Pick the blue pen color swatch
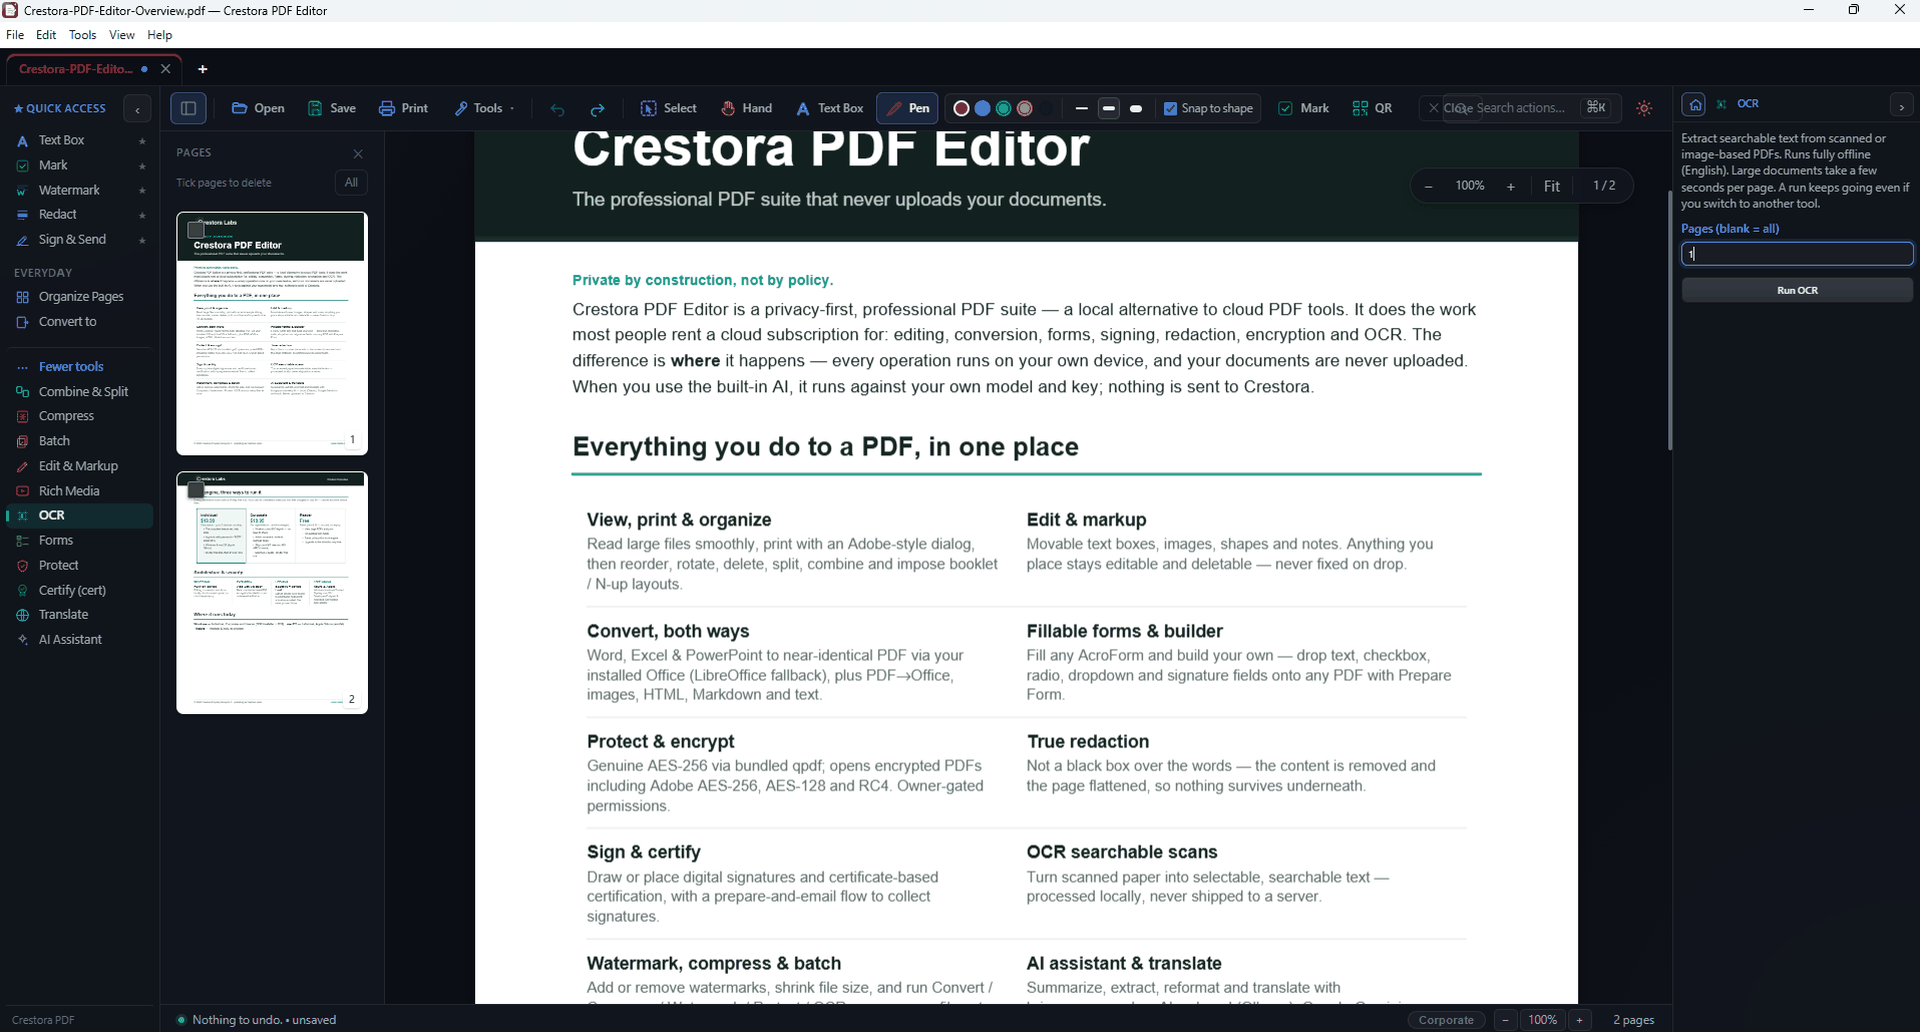1920x1032 pixels. (982, 108)
